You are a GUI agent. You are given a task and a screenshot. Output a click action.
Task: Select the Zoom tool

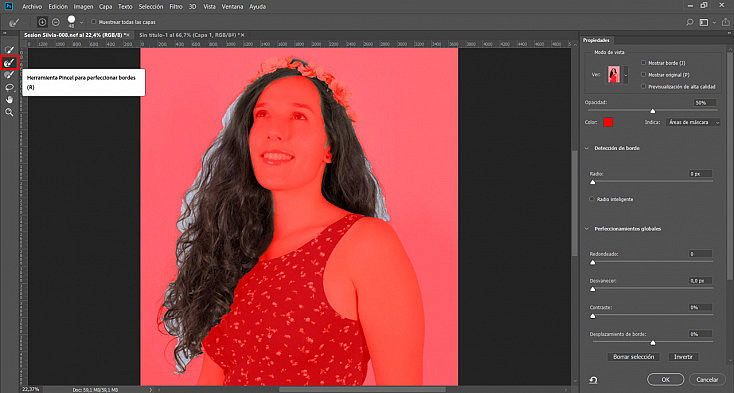click(9, 112)
